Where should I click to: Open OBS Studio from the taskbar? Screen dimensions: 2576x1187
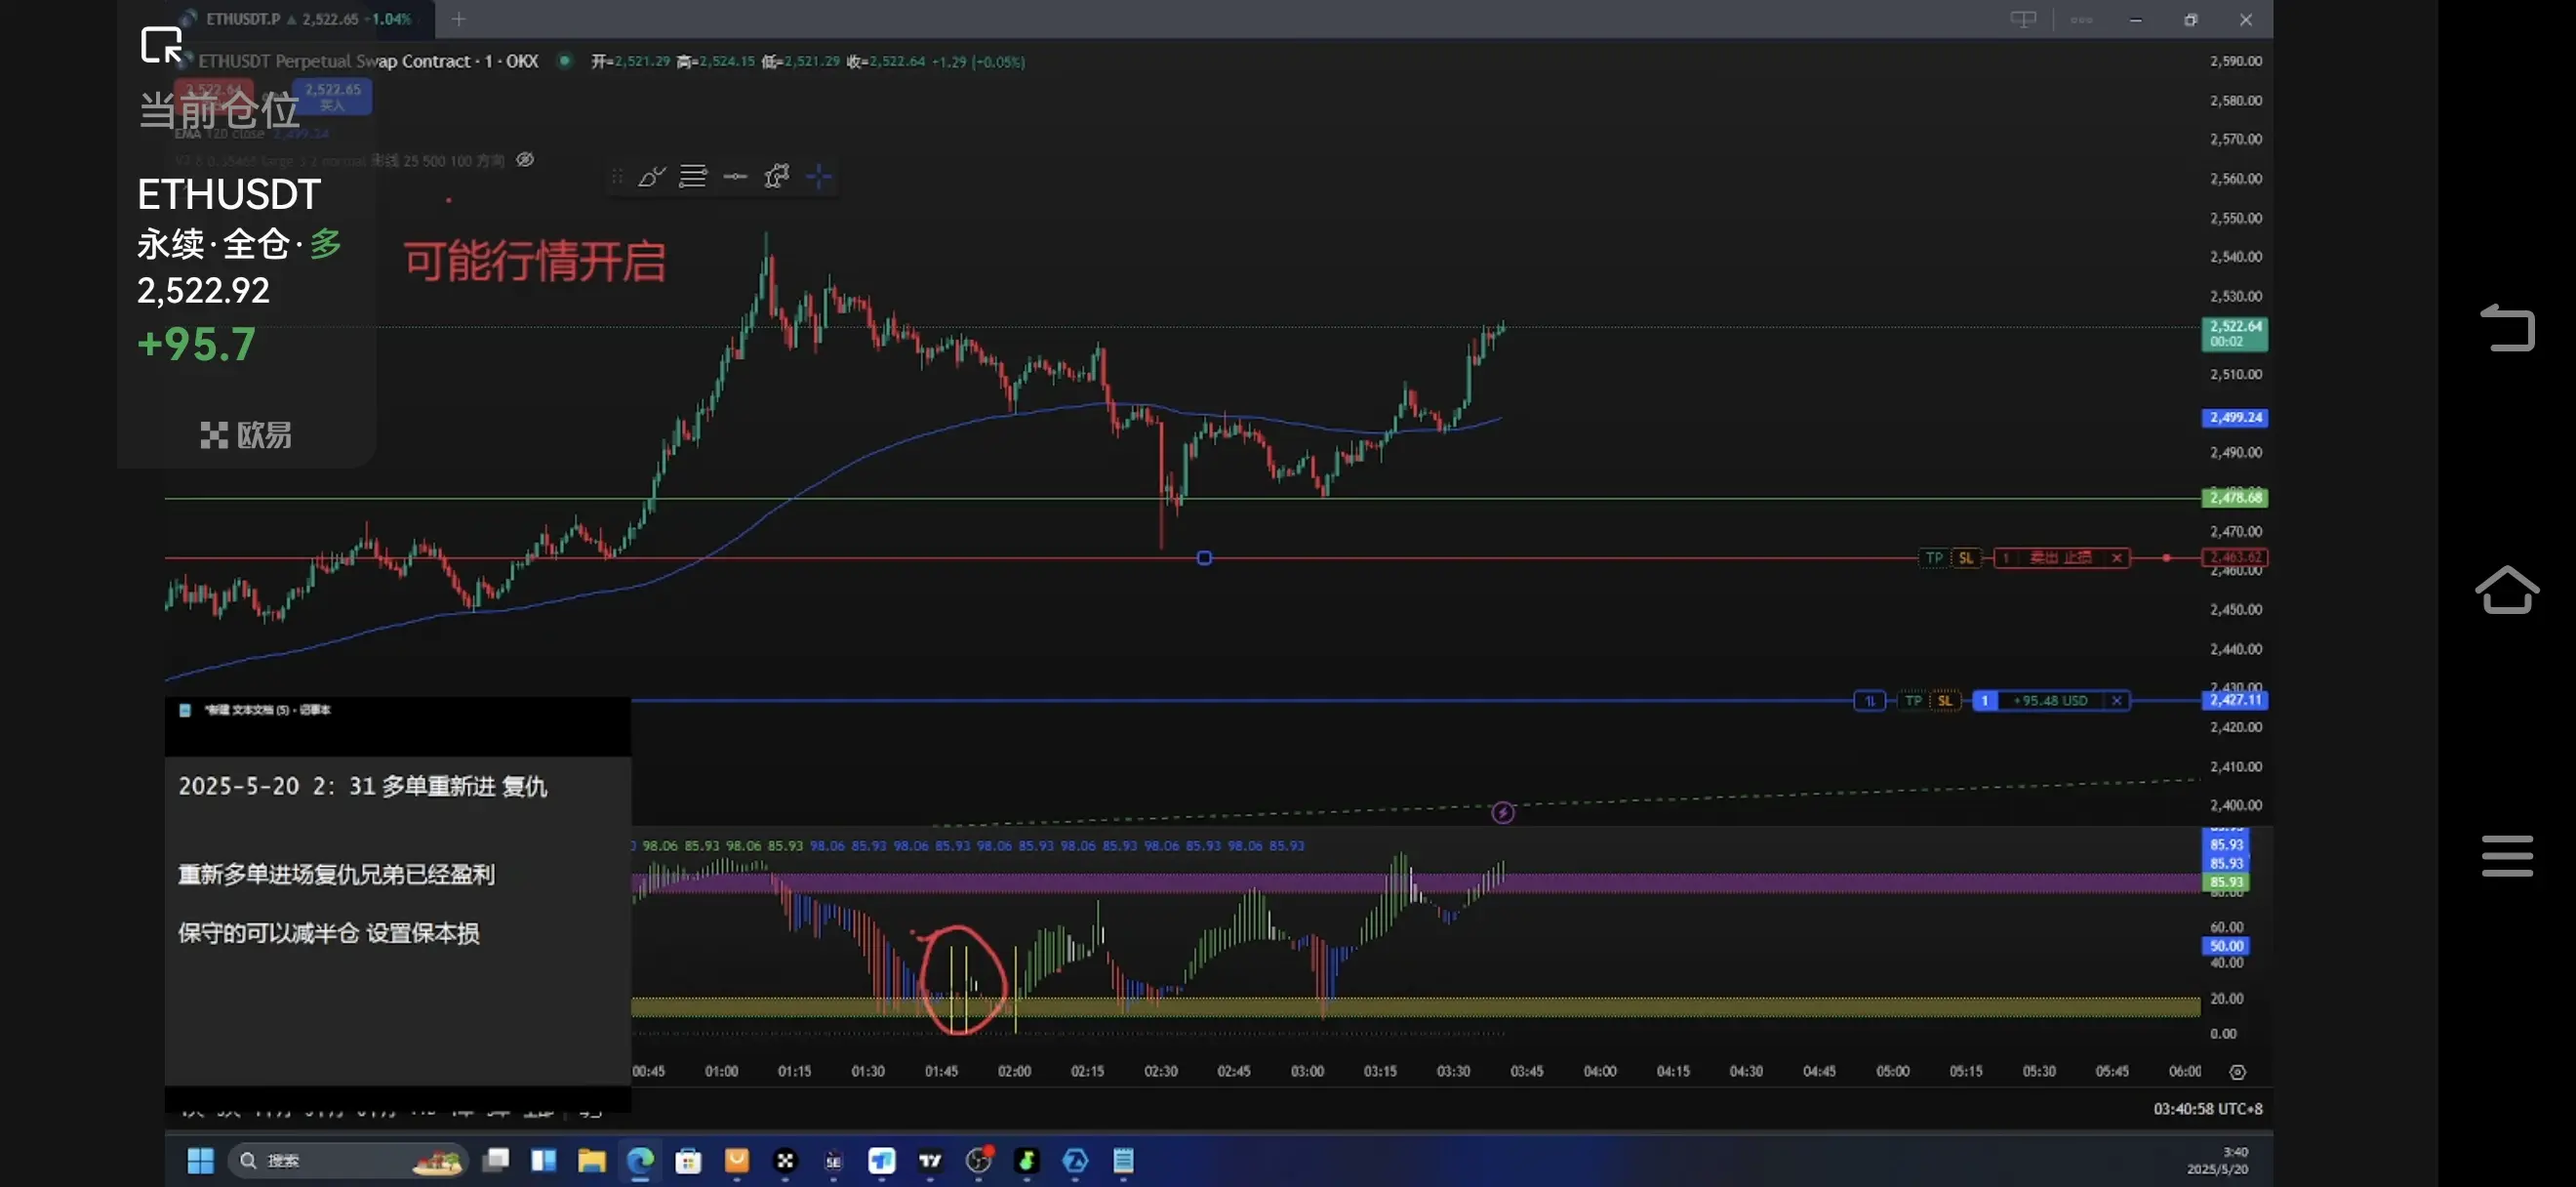coord(978,1161)
